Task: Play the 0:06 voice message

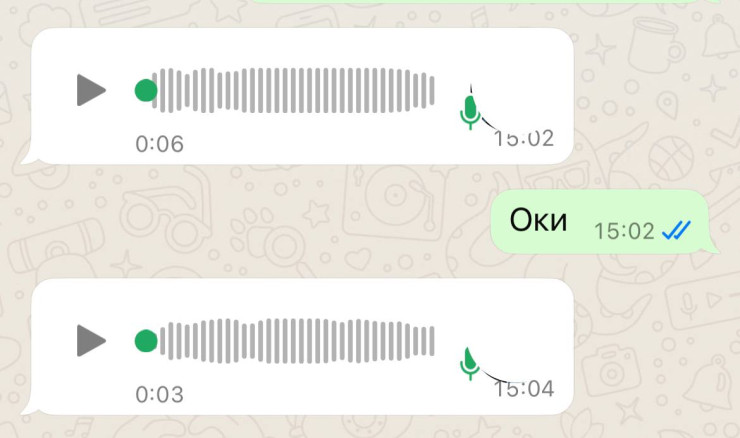Action: click(91, 90)
